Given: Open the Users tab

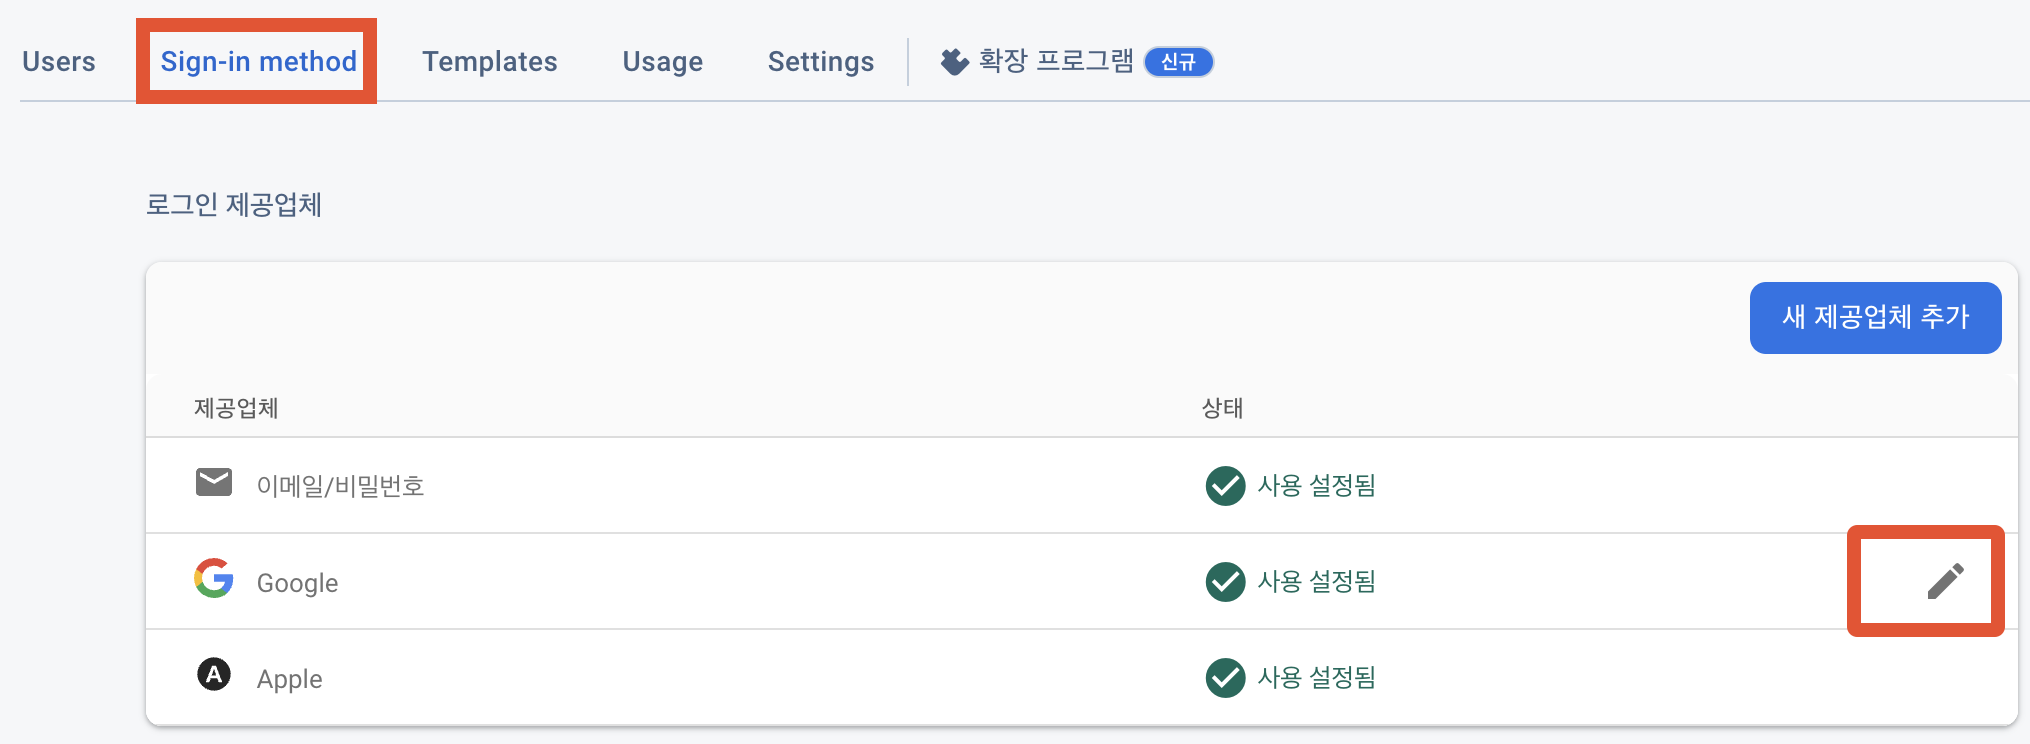Looking at the screenshot, I should tap(59, 62).
